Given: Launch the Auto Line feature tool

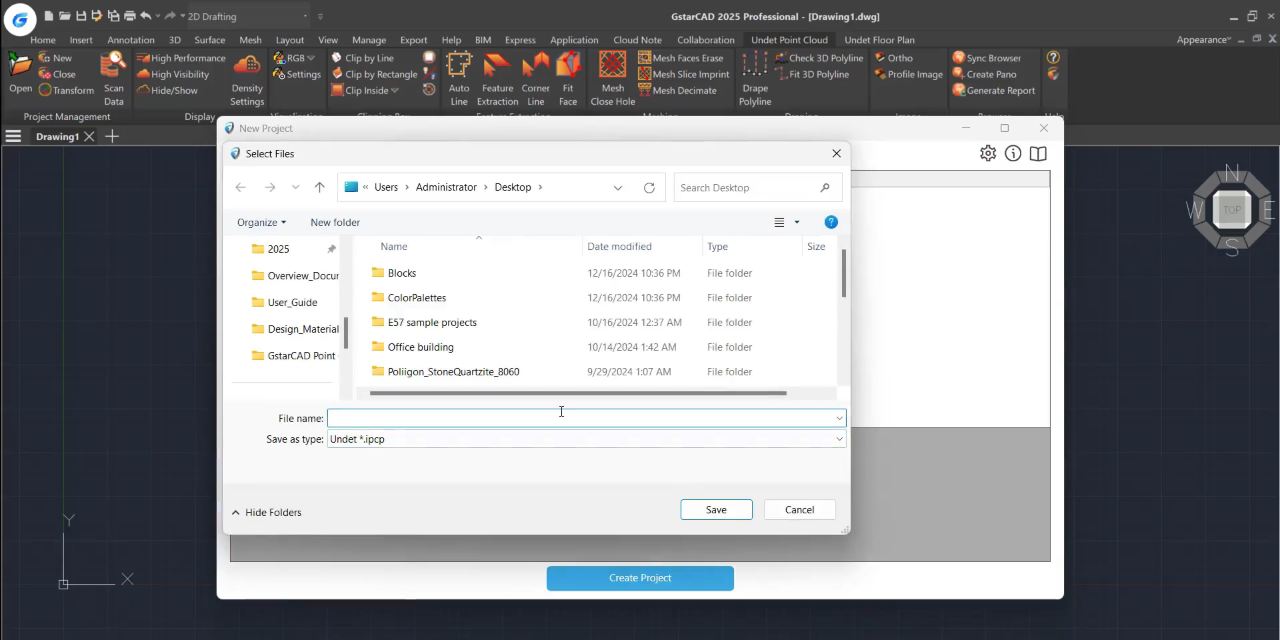Looking at the screenshot, I should coord(459,79).
